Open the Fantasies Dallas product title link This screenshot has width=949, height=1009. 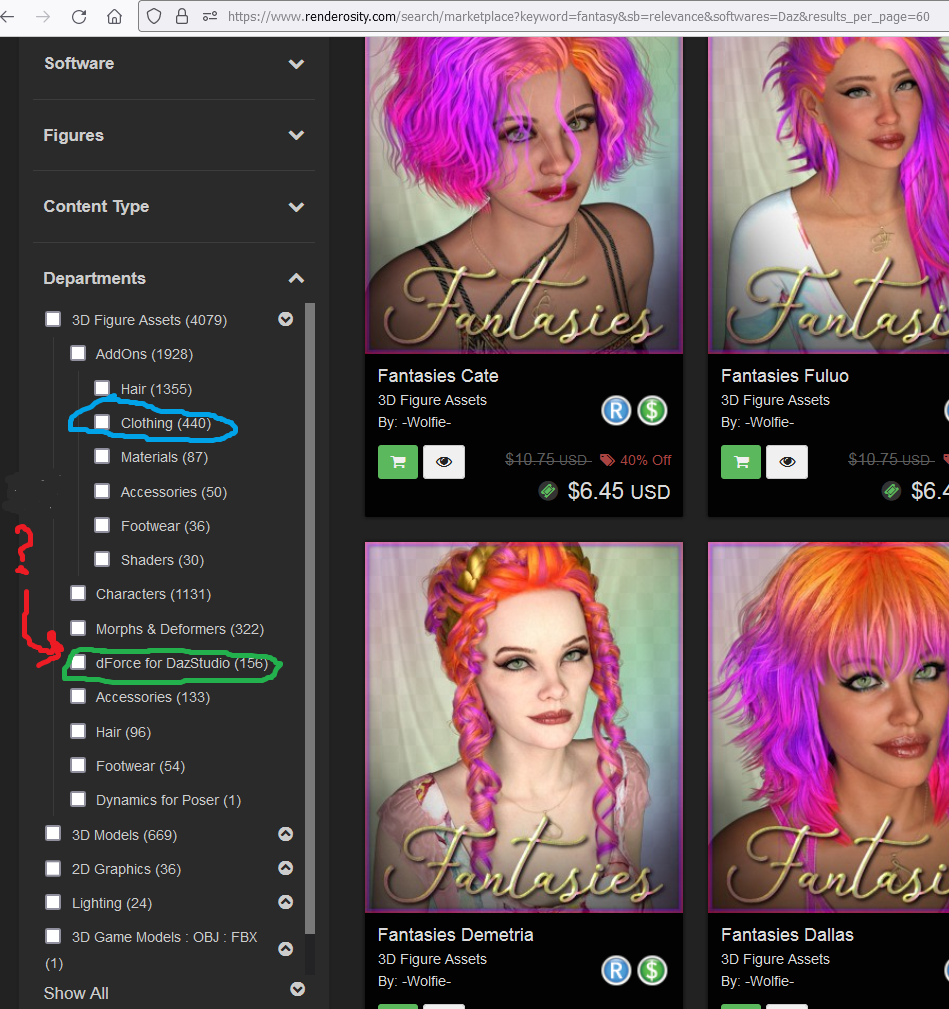[x=787, y=935]
